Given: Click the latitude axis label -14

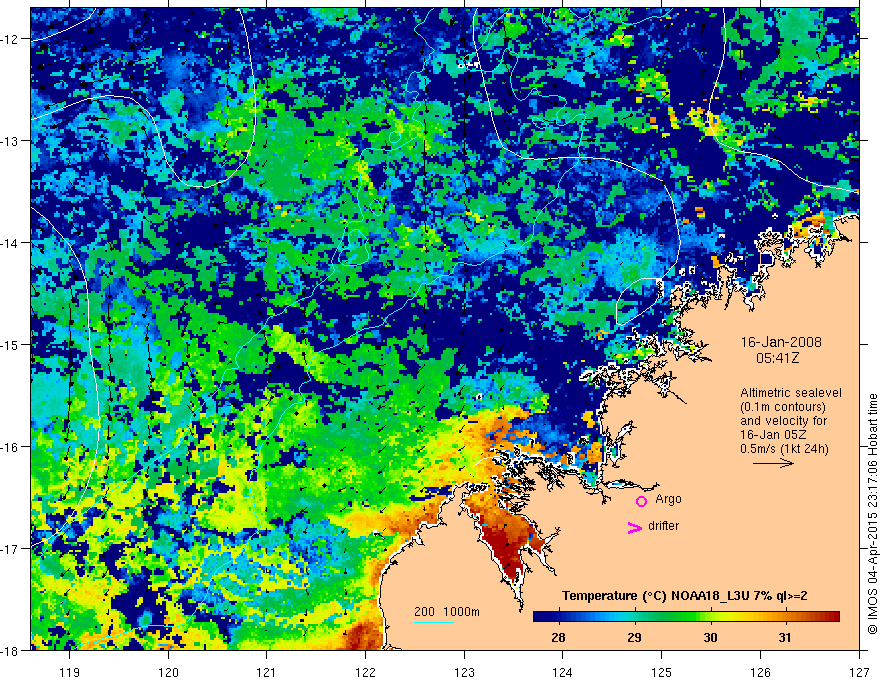Looking at the screenshot, I should click(x=10, y=243).
